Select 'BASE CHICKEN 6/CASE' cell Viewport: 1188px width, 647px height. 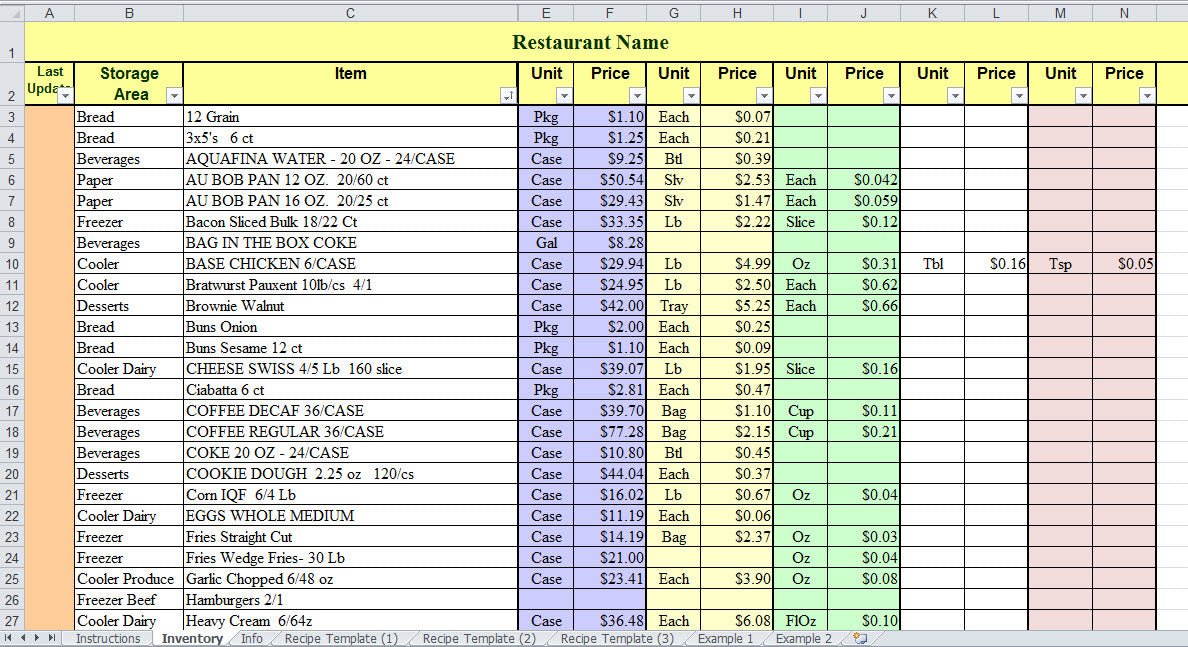(x=350, y=264)
